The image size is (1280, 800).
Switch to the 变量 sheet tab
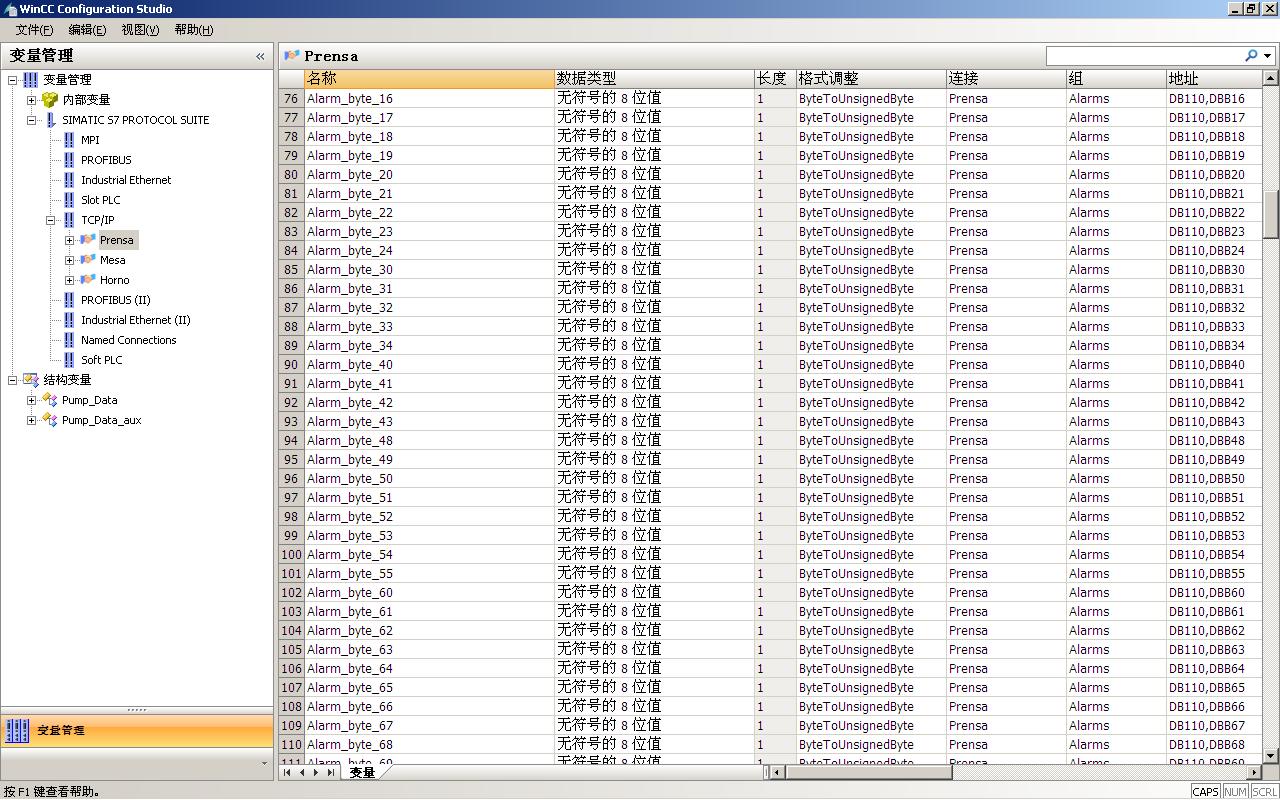pos(362,772)
